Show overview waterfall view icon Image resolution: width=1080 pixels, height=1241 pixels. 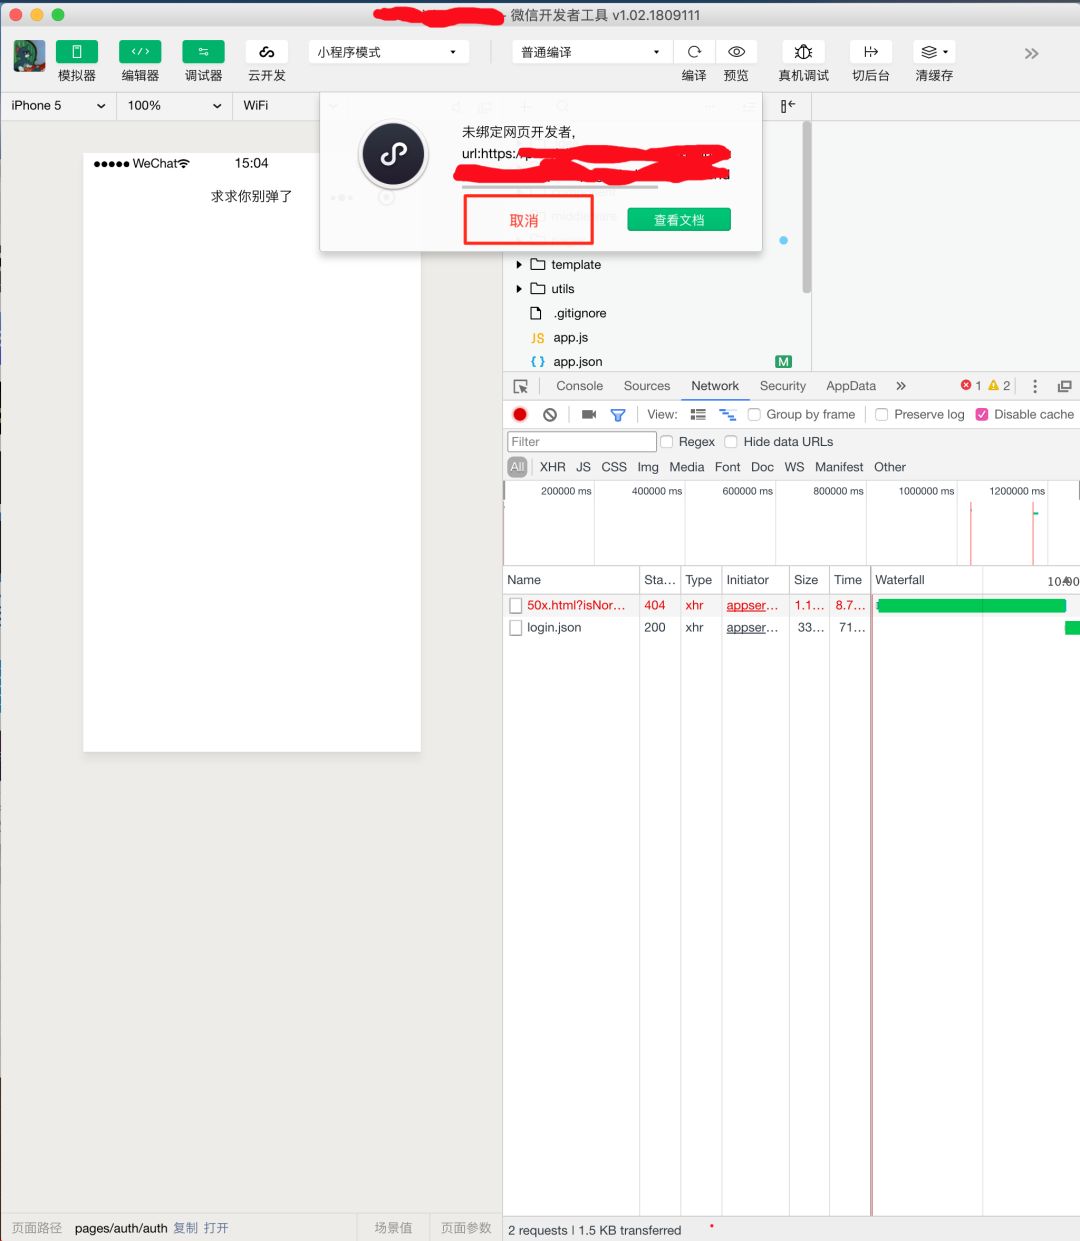(727, 414)
